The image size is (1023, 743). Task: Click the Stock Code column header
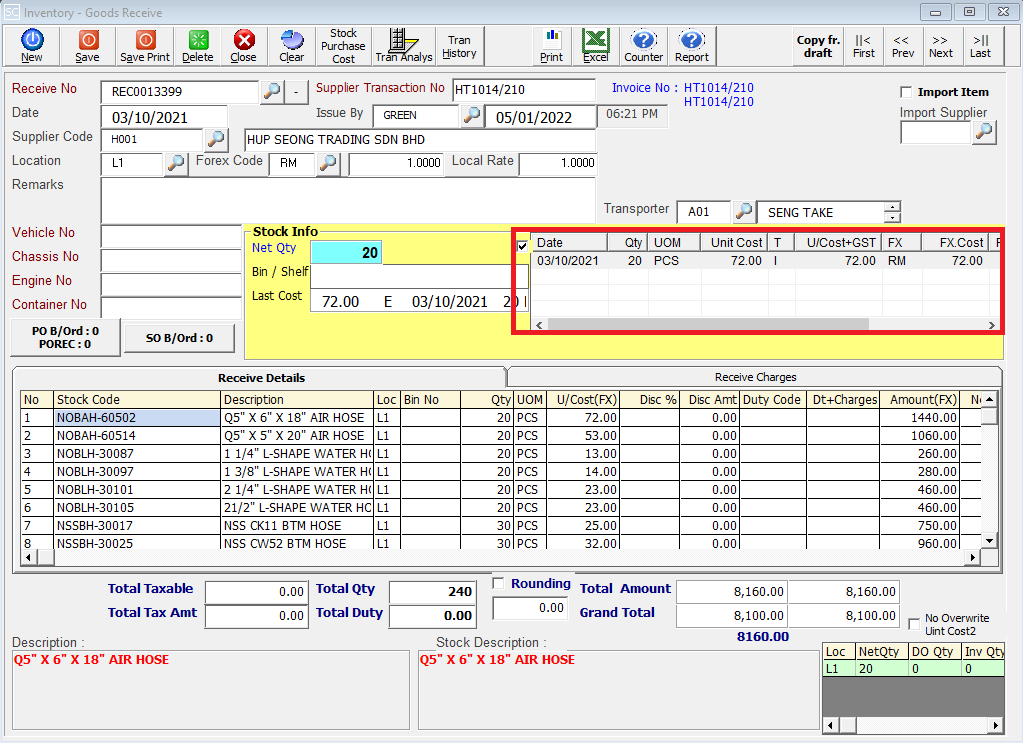pyautogui.click(x=137, y=399)
